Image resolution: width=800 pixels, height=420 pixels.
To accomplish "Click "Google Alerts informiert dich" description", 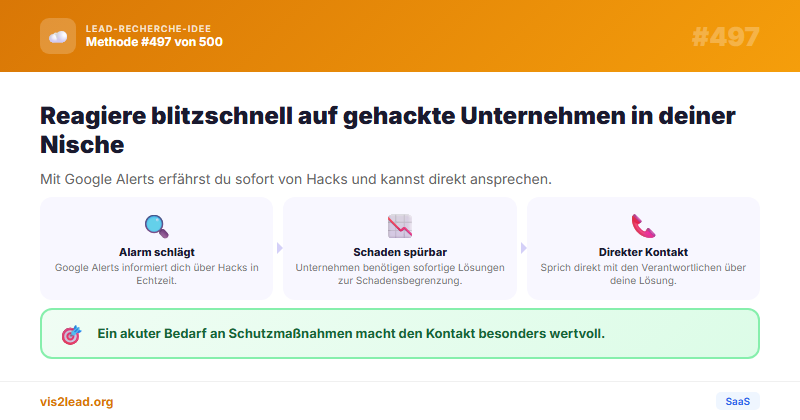I will (x=157, y=274).
